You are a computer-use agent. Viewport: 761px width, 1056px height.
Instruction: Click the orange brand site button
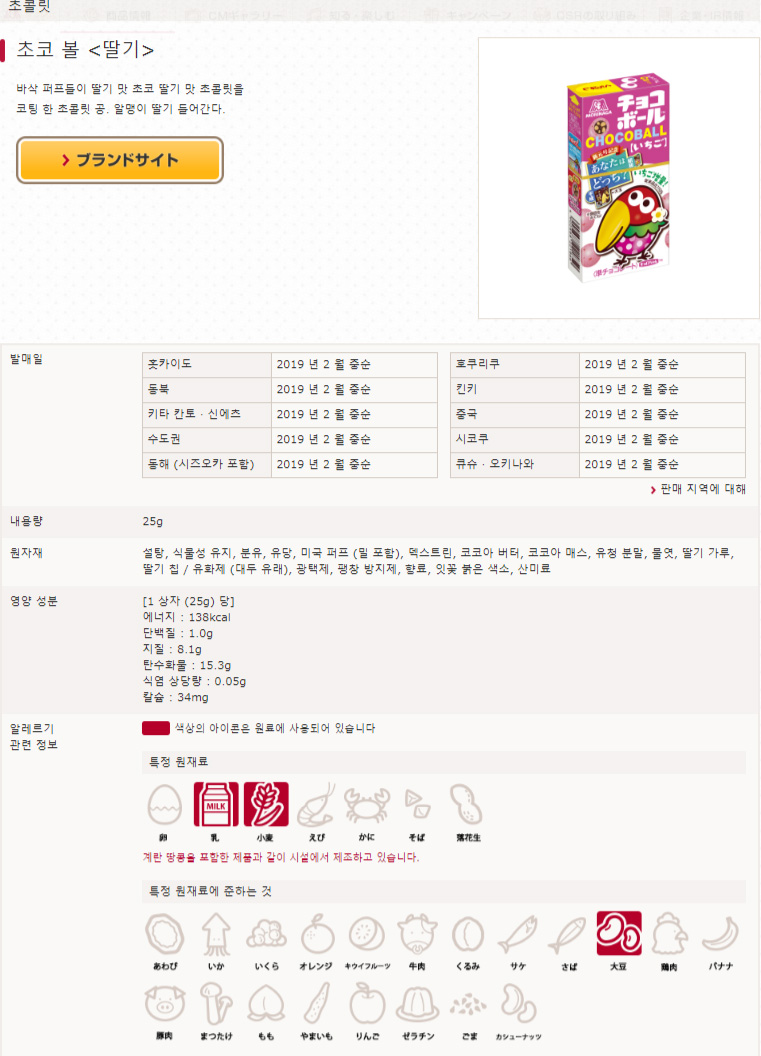120,160
